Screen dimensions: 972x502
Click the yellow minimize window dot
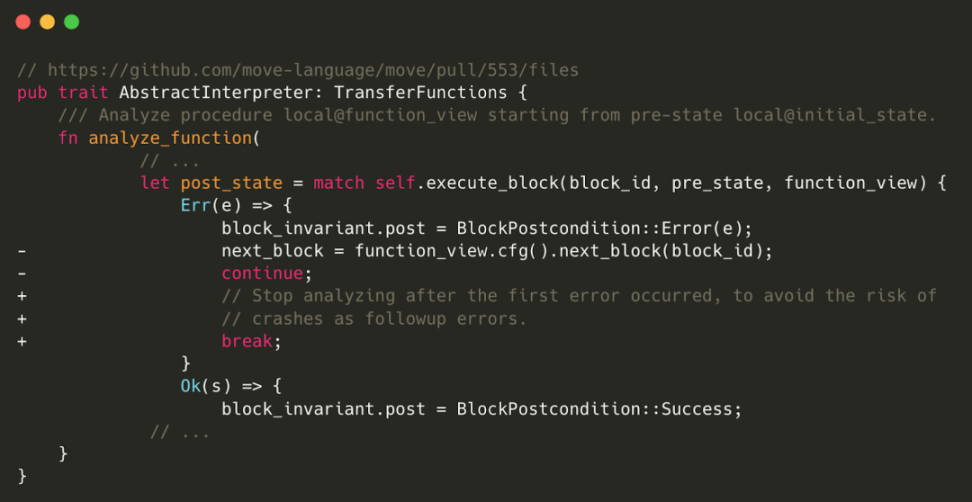(x=47, y=22)
